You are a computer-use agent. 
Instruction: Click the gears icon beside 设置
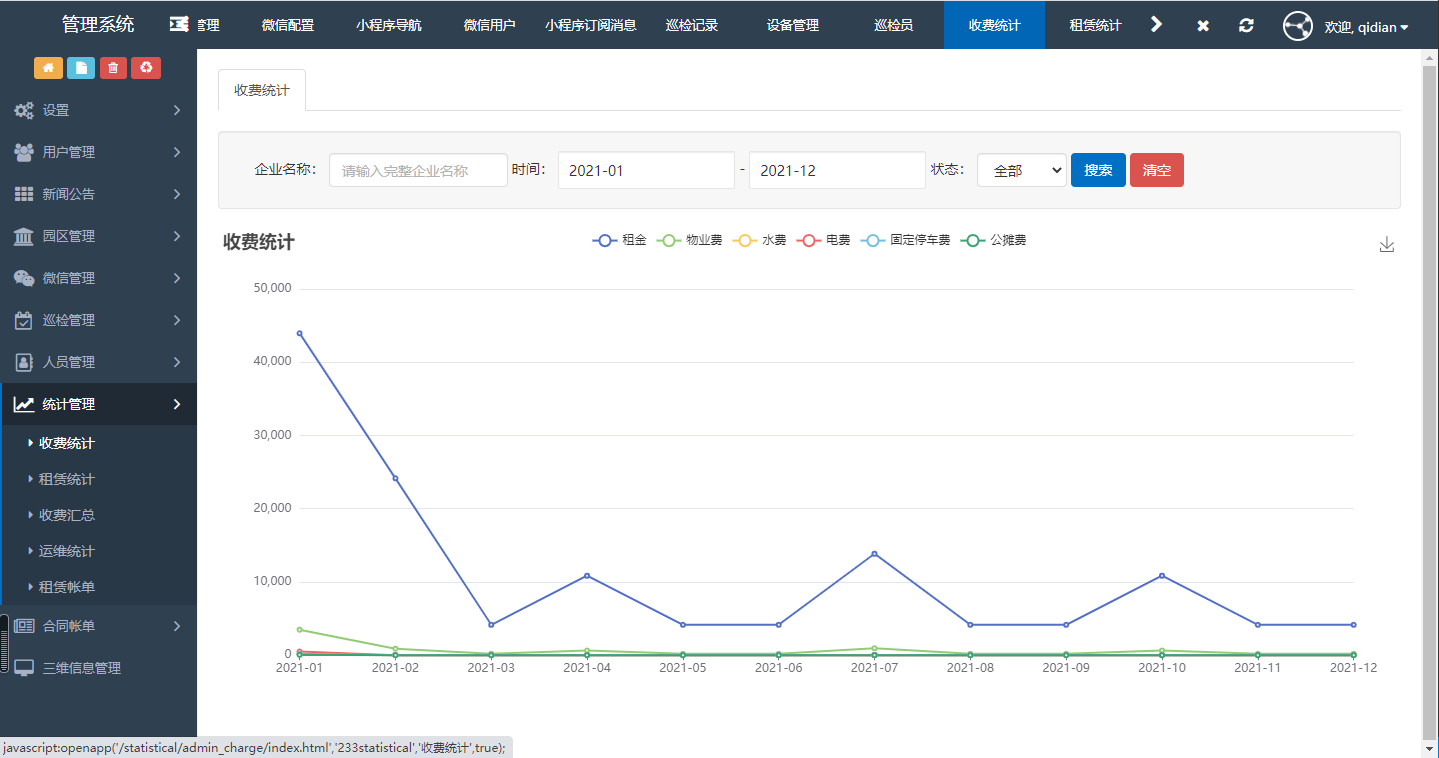click(24, 110)
